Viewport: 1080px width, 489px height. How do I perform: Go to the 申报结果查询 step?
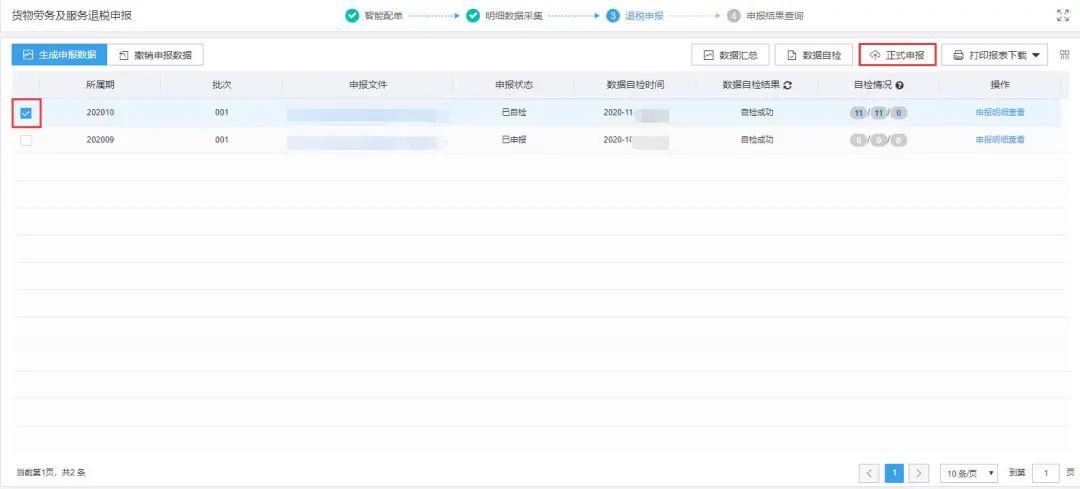[775, 15]
